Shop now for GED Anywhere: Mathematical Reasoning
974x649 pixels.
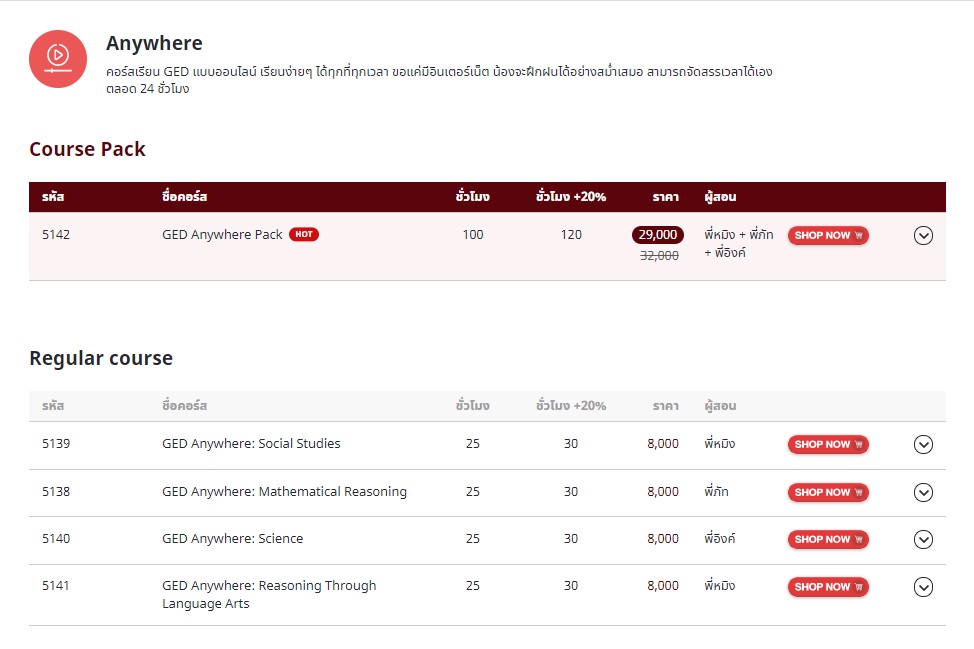(828, 492)
